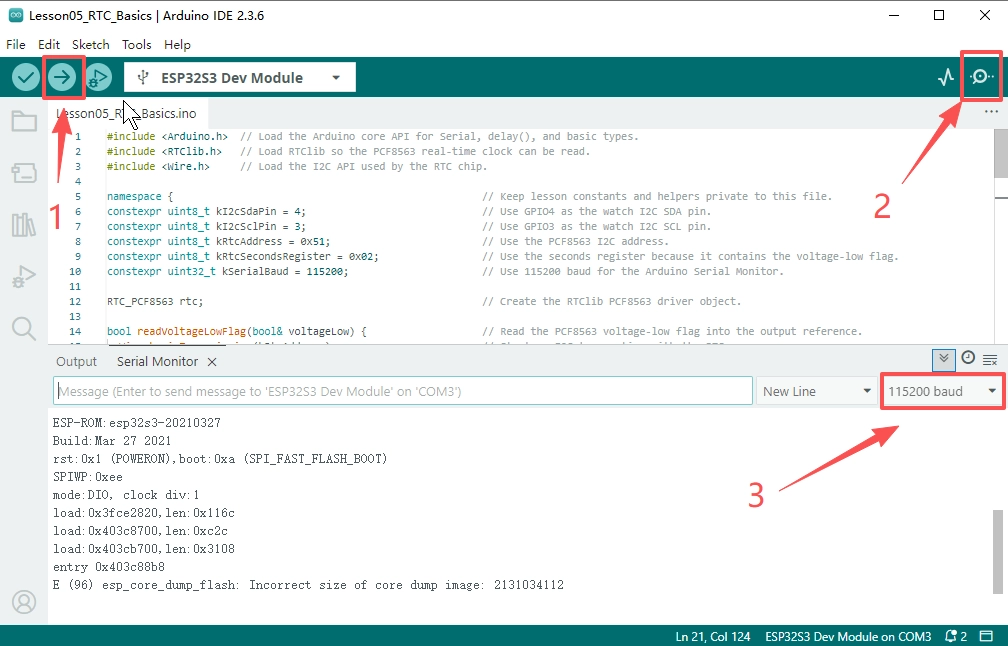The width and height of the screenshot is (1008, 646).
Task: Click the line including <Wire.h>
Action: pyautogui.click(x=297, y=166)
